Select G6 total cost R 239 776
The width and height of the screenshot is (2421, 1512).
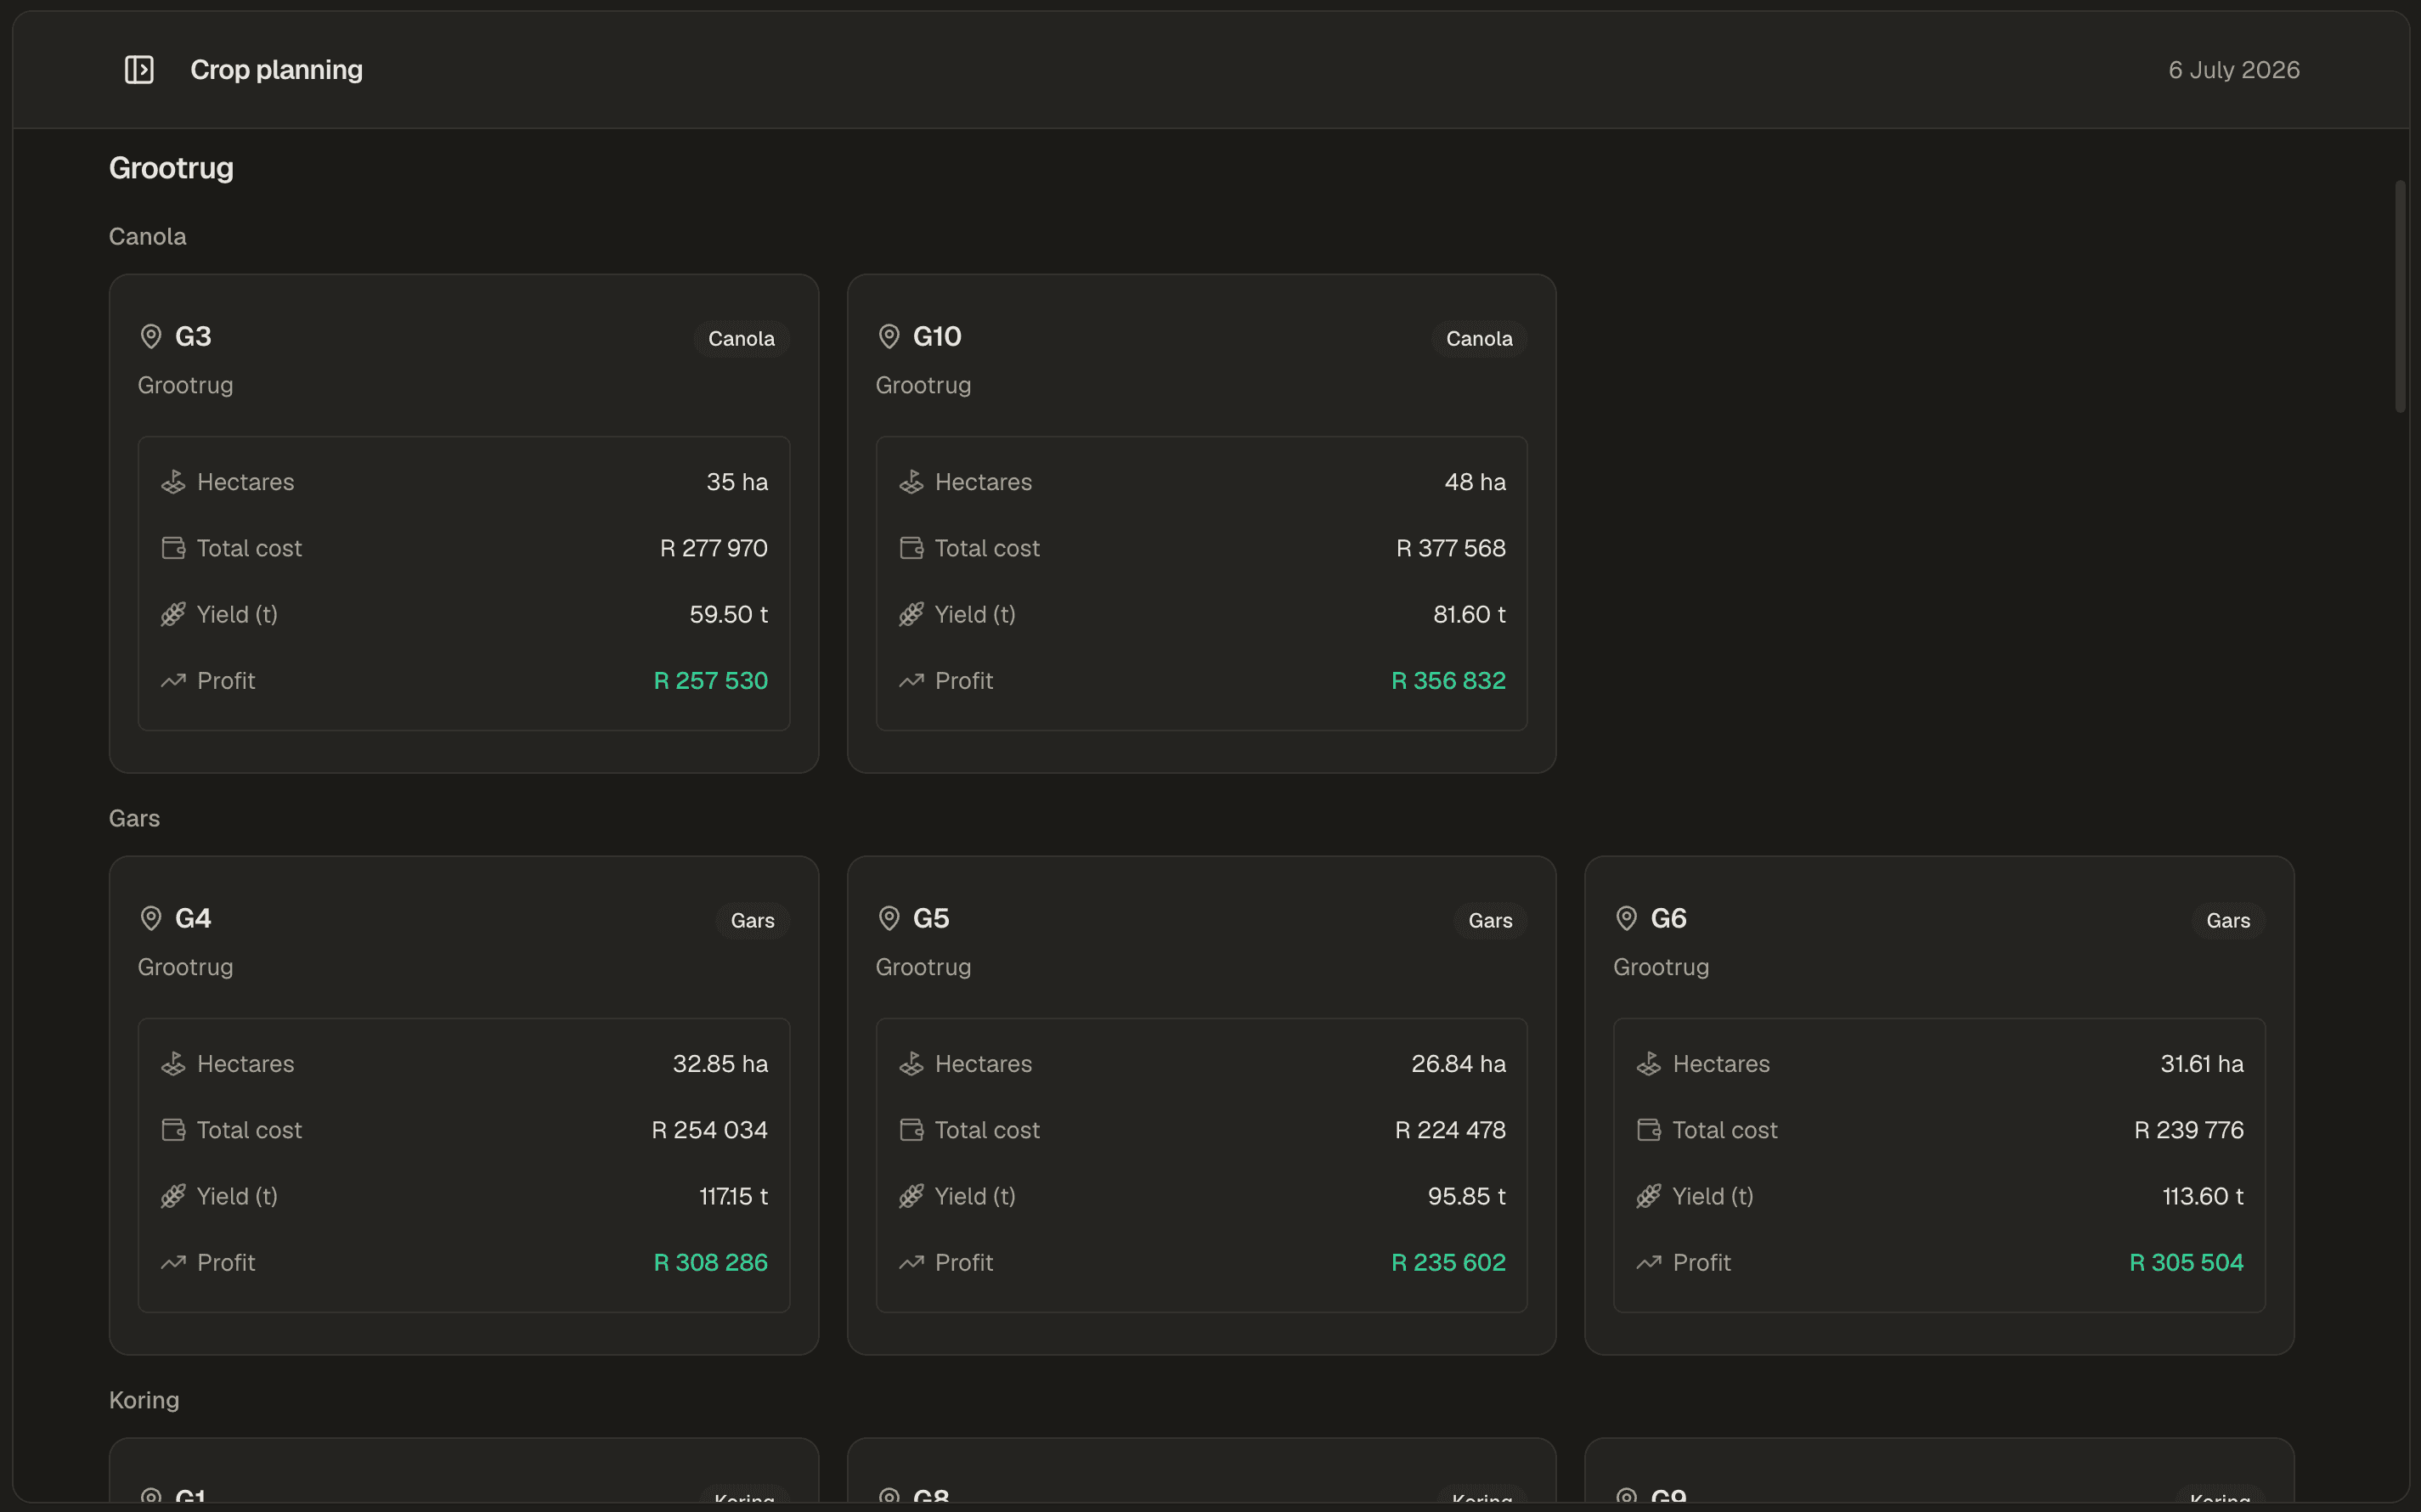pos(2189,1130)
